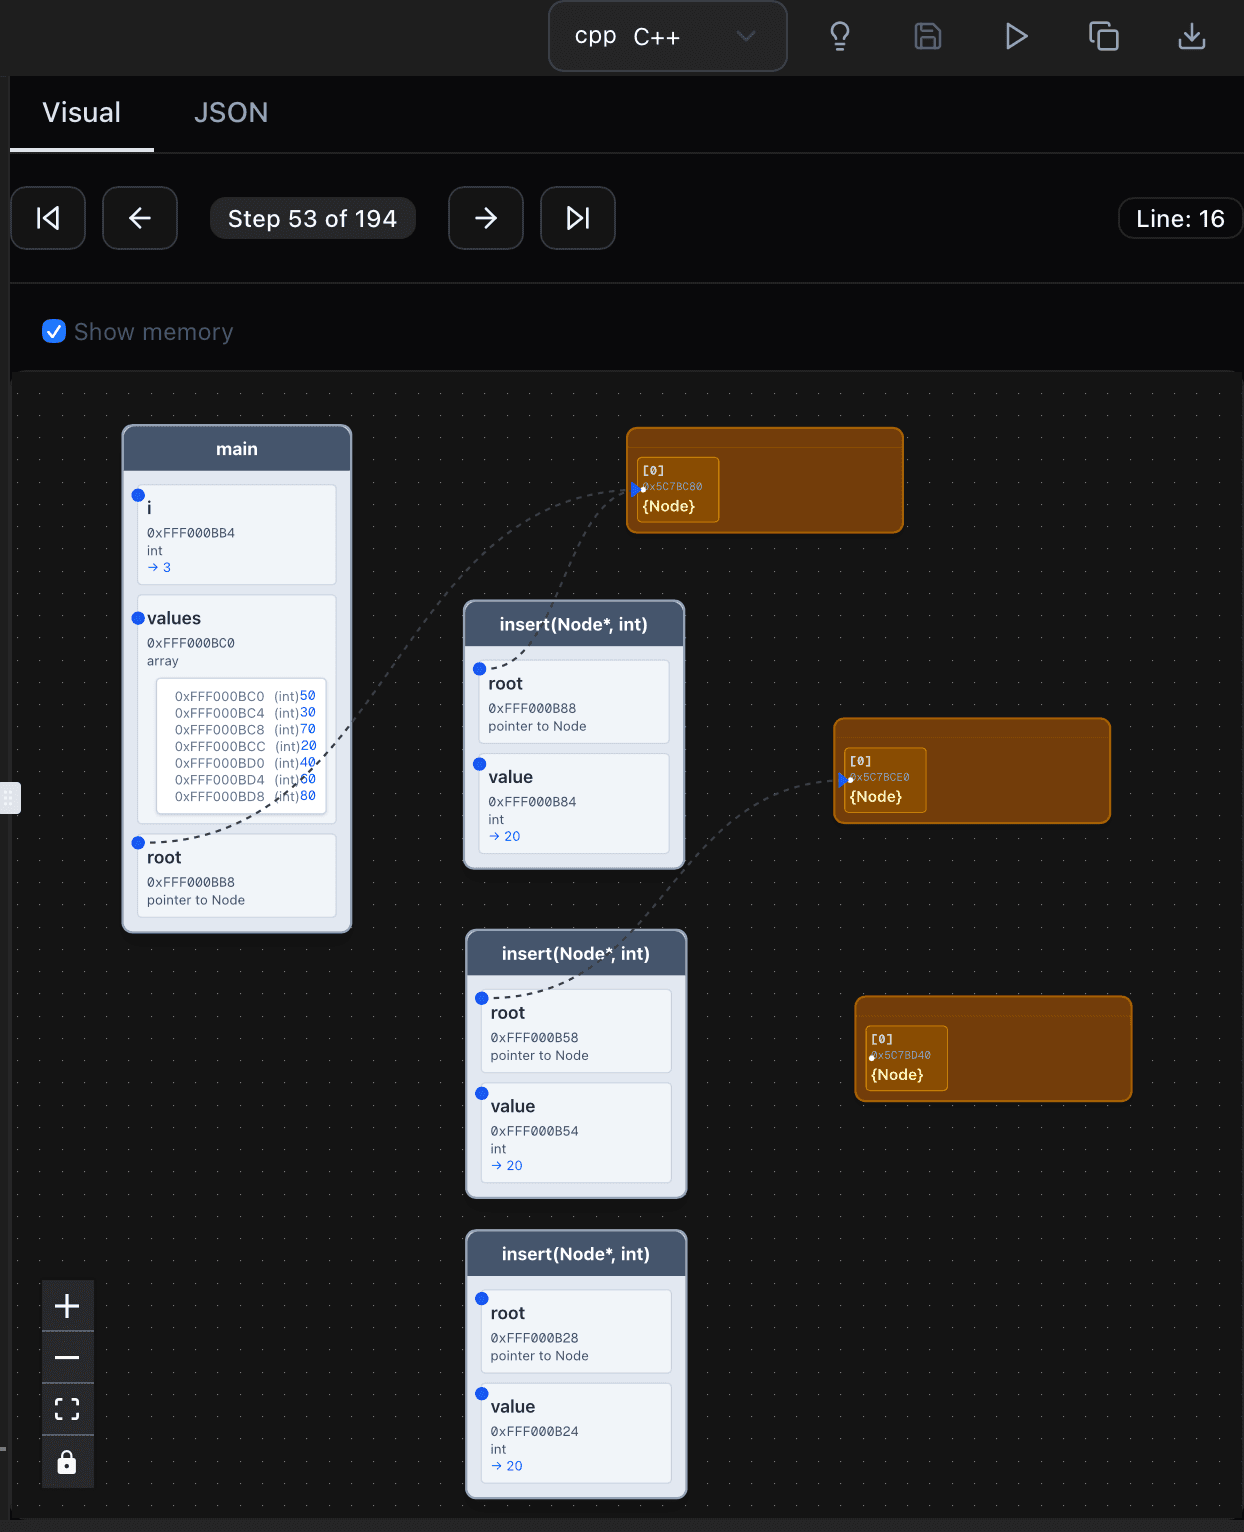Jump to the first step

(x=48, y=218)
